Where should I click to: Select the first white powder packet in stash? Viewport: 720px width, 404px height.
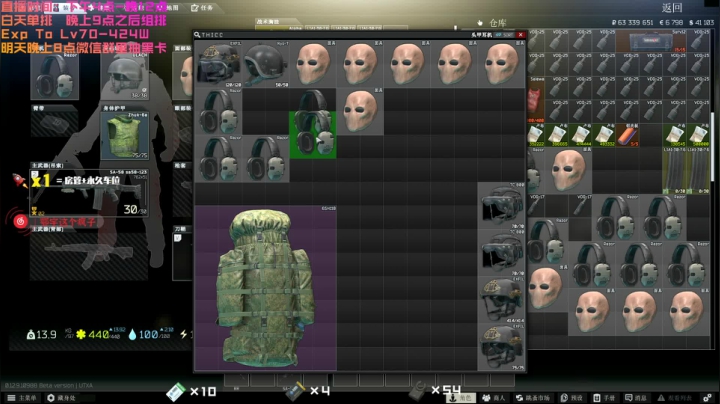536,135
